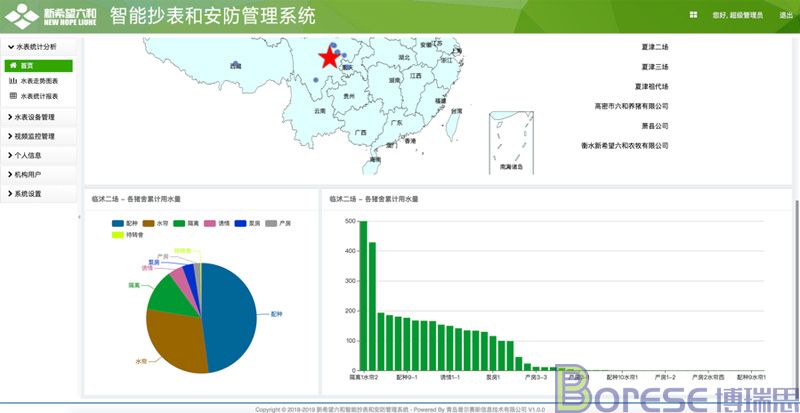The image size is (800, 413).
Task: Click the 智能抄表和安防管理系统 title
Action: click(x=213, y=15)
